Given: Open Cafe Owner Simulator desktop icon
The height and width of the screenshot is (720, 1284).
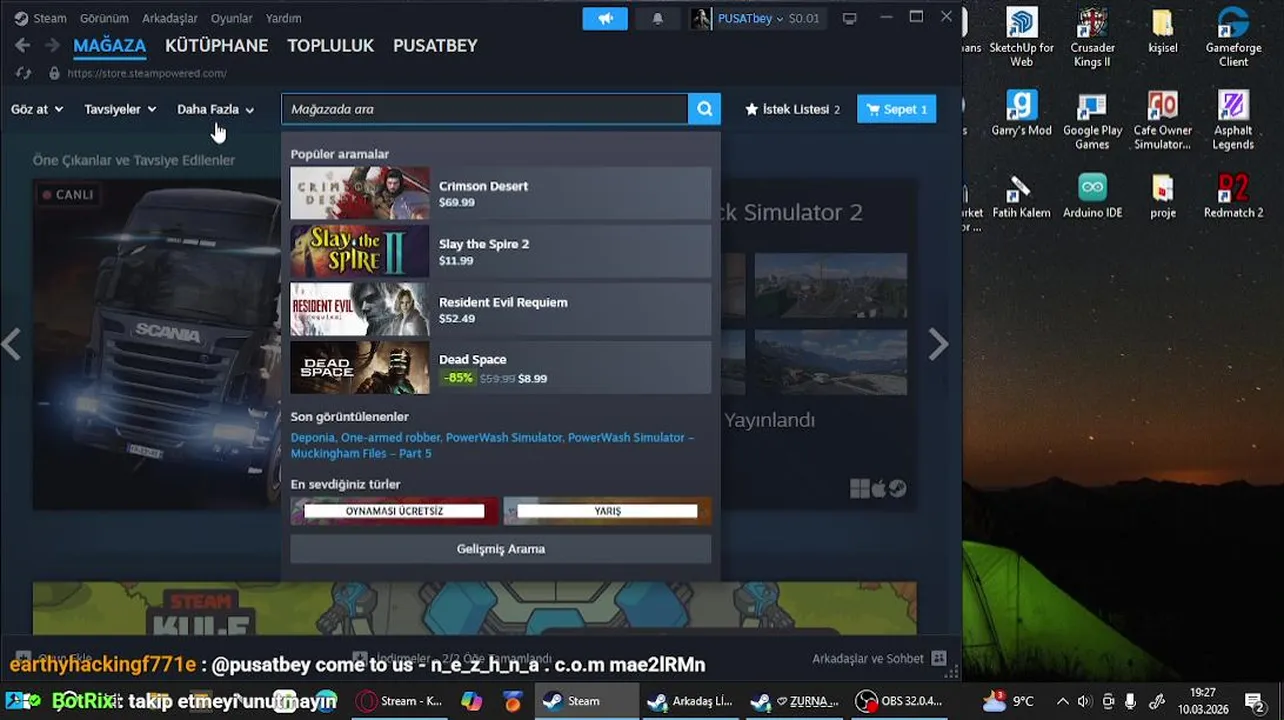Looking at the screenshot, I should pyautogui.click(x=1162, y=120).
